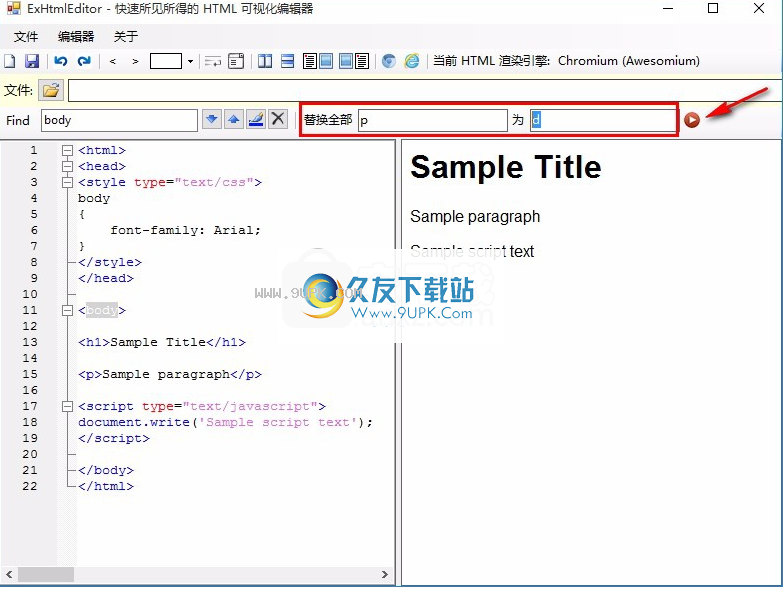The image size is (783, 592).
Task: Click 'Sample Title' heading in preview
Action: pos(505,167)
